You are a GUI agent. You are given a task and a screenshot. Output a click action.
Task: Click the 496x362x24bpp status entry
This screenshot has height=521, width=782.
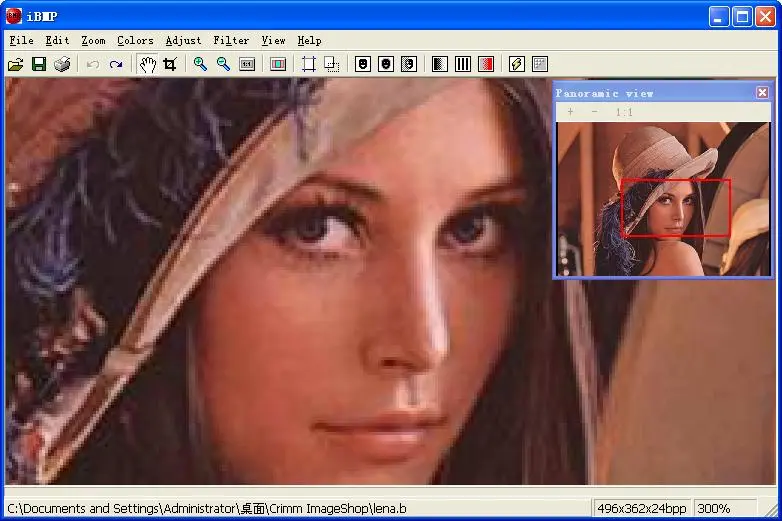(641, 509)
